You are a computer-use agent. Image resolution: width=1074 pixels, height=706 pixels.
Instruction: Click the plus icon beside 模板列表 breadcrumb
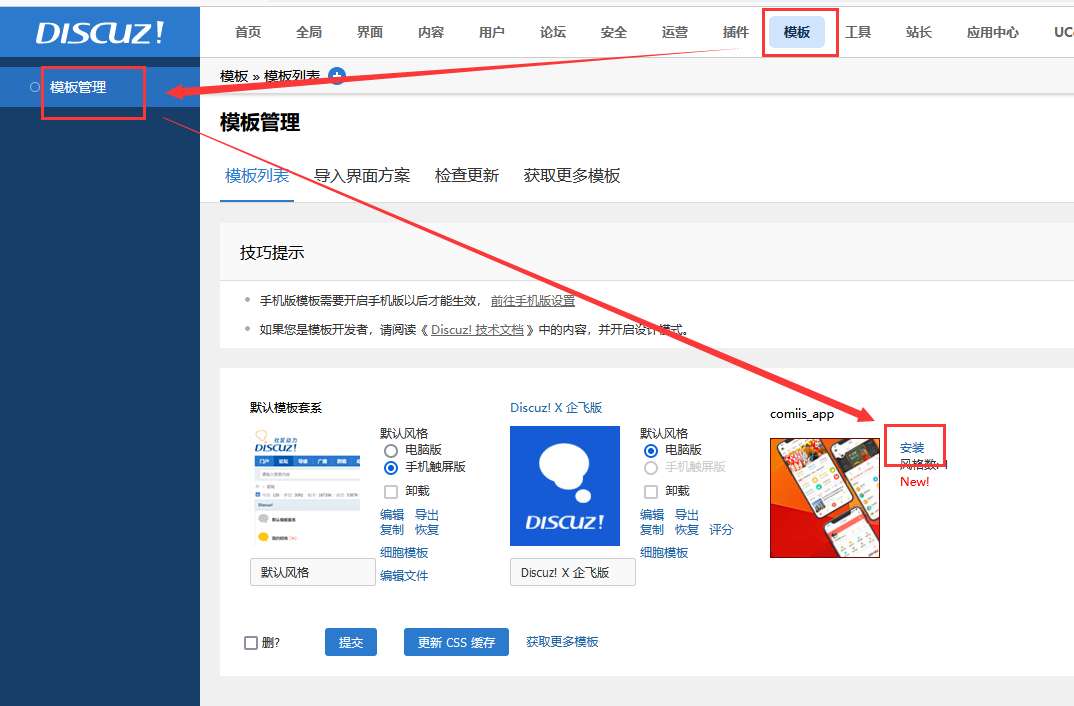click(337, 76)
